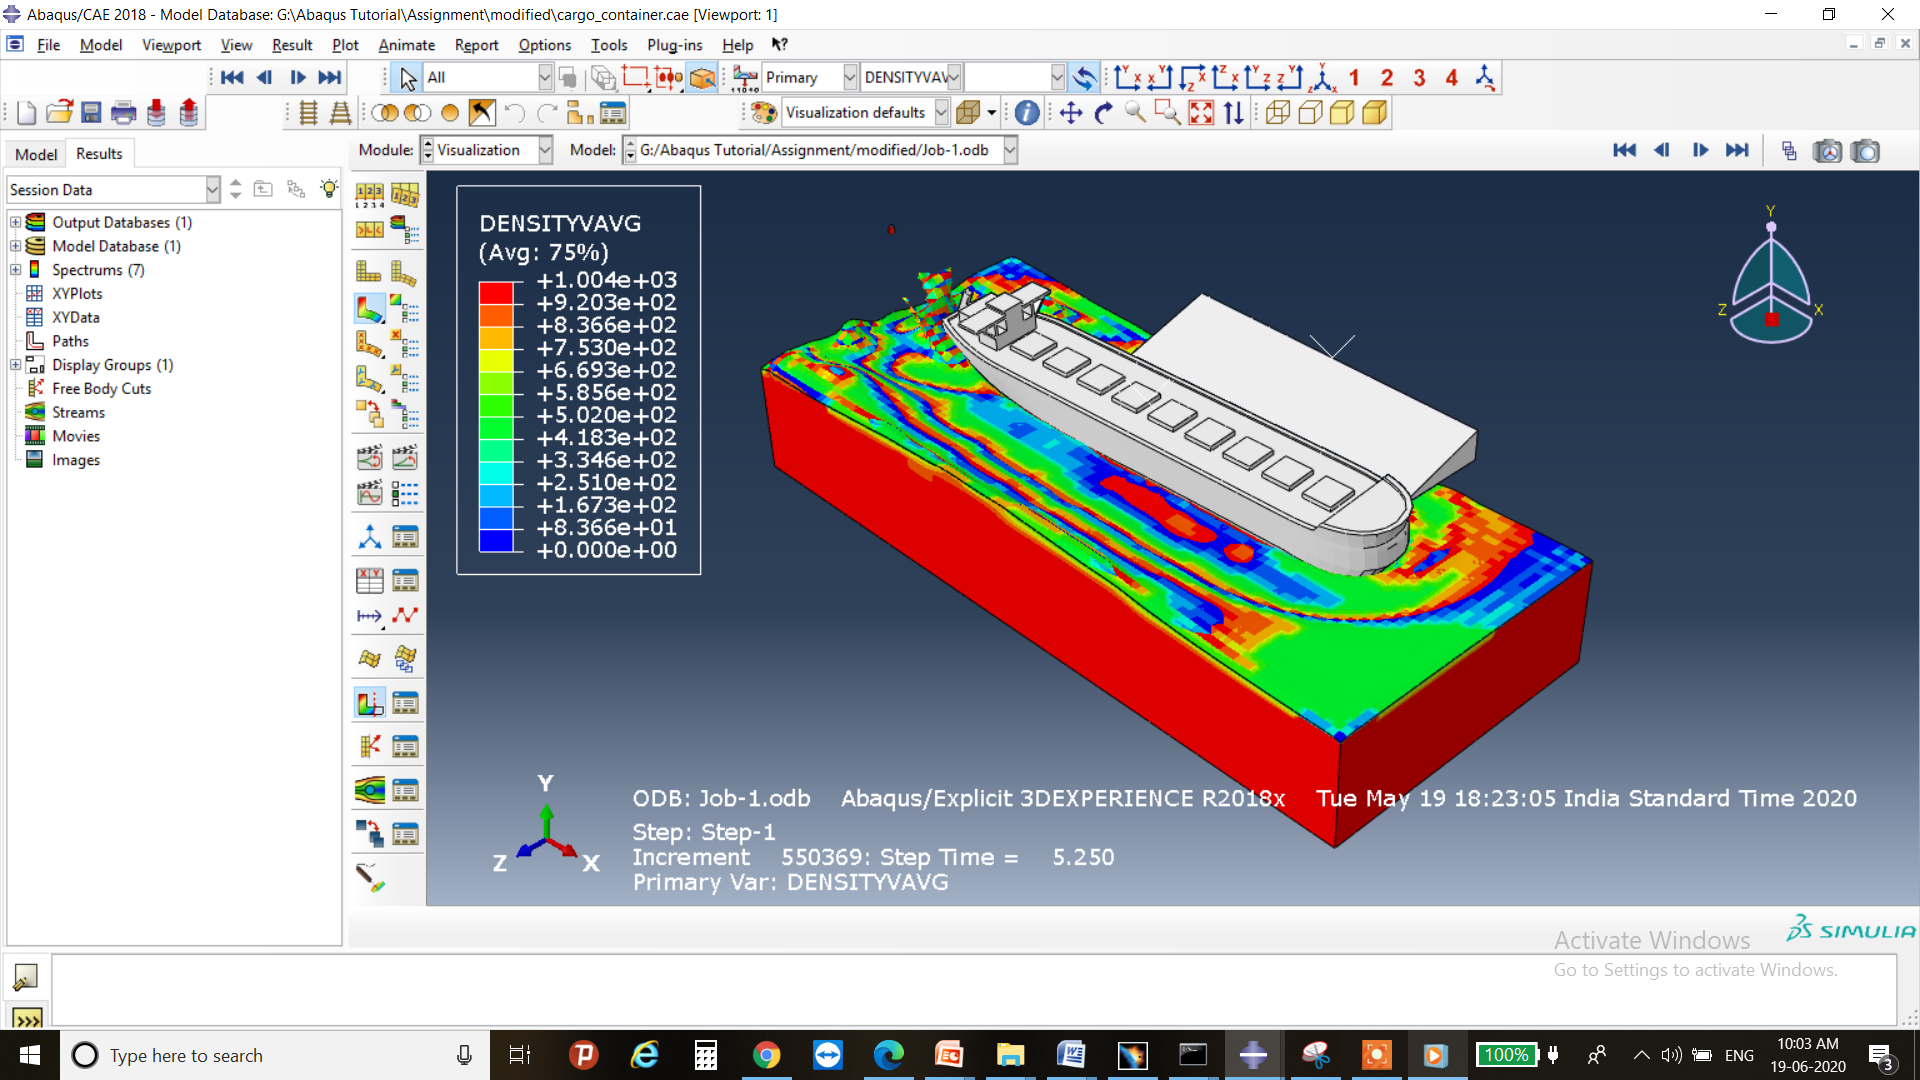
Task: Advance to next frame in top-right controls
Action: point(1700,150)
